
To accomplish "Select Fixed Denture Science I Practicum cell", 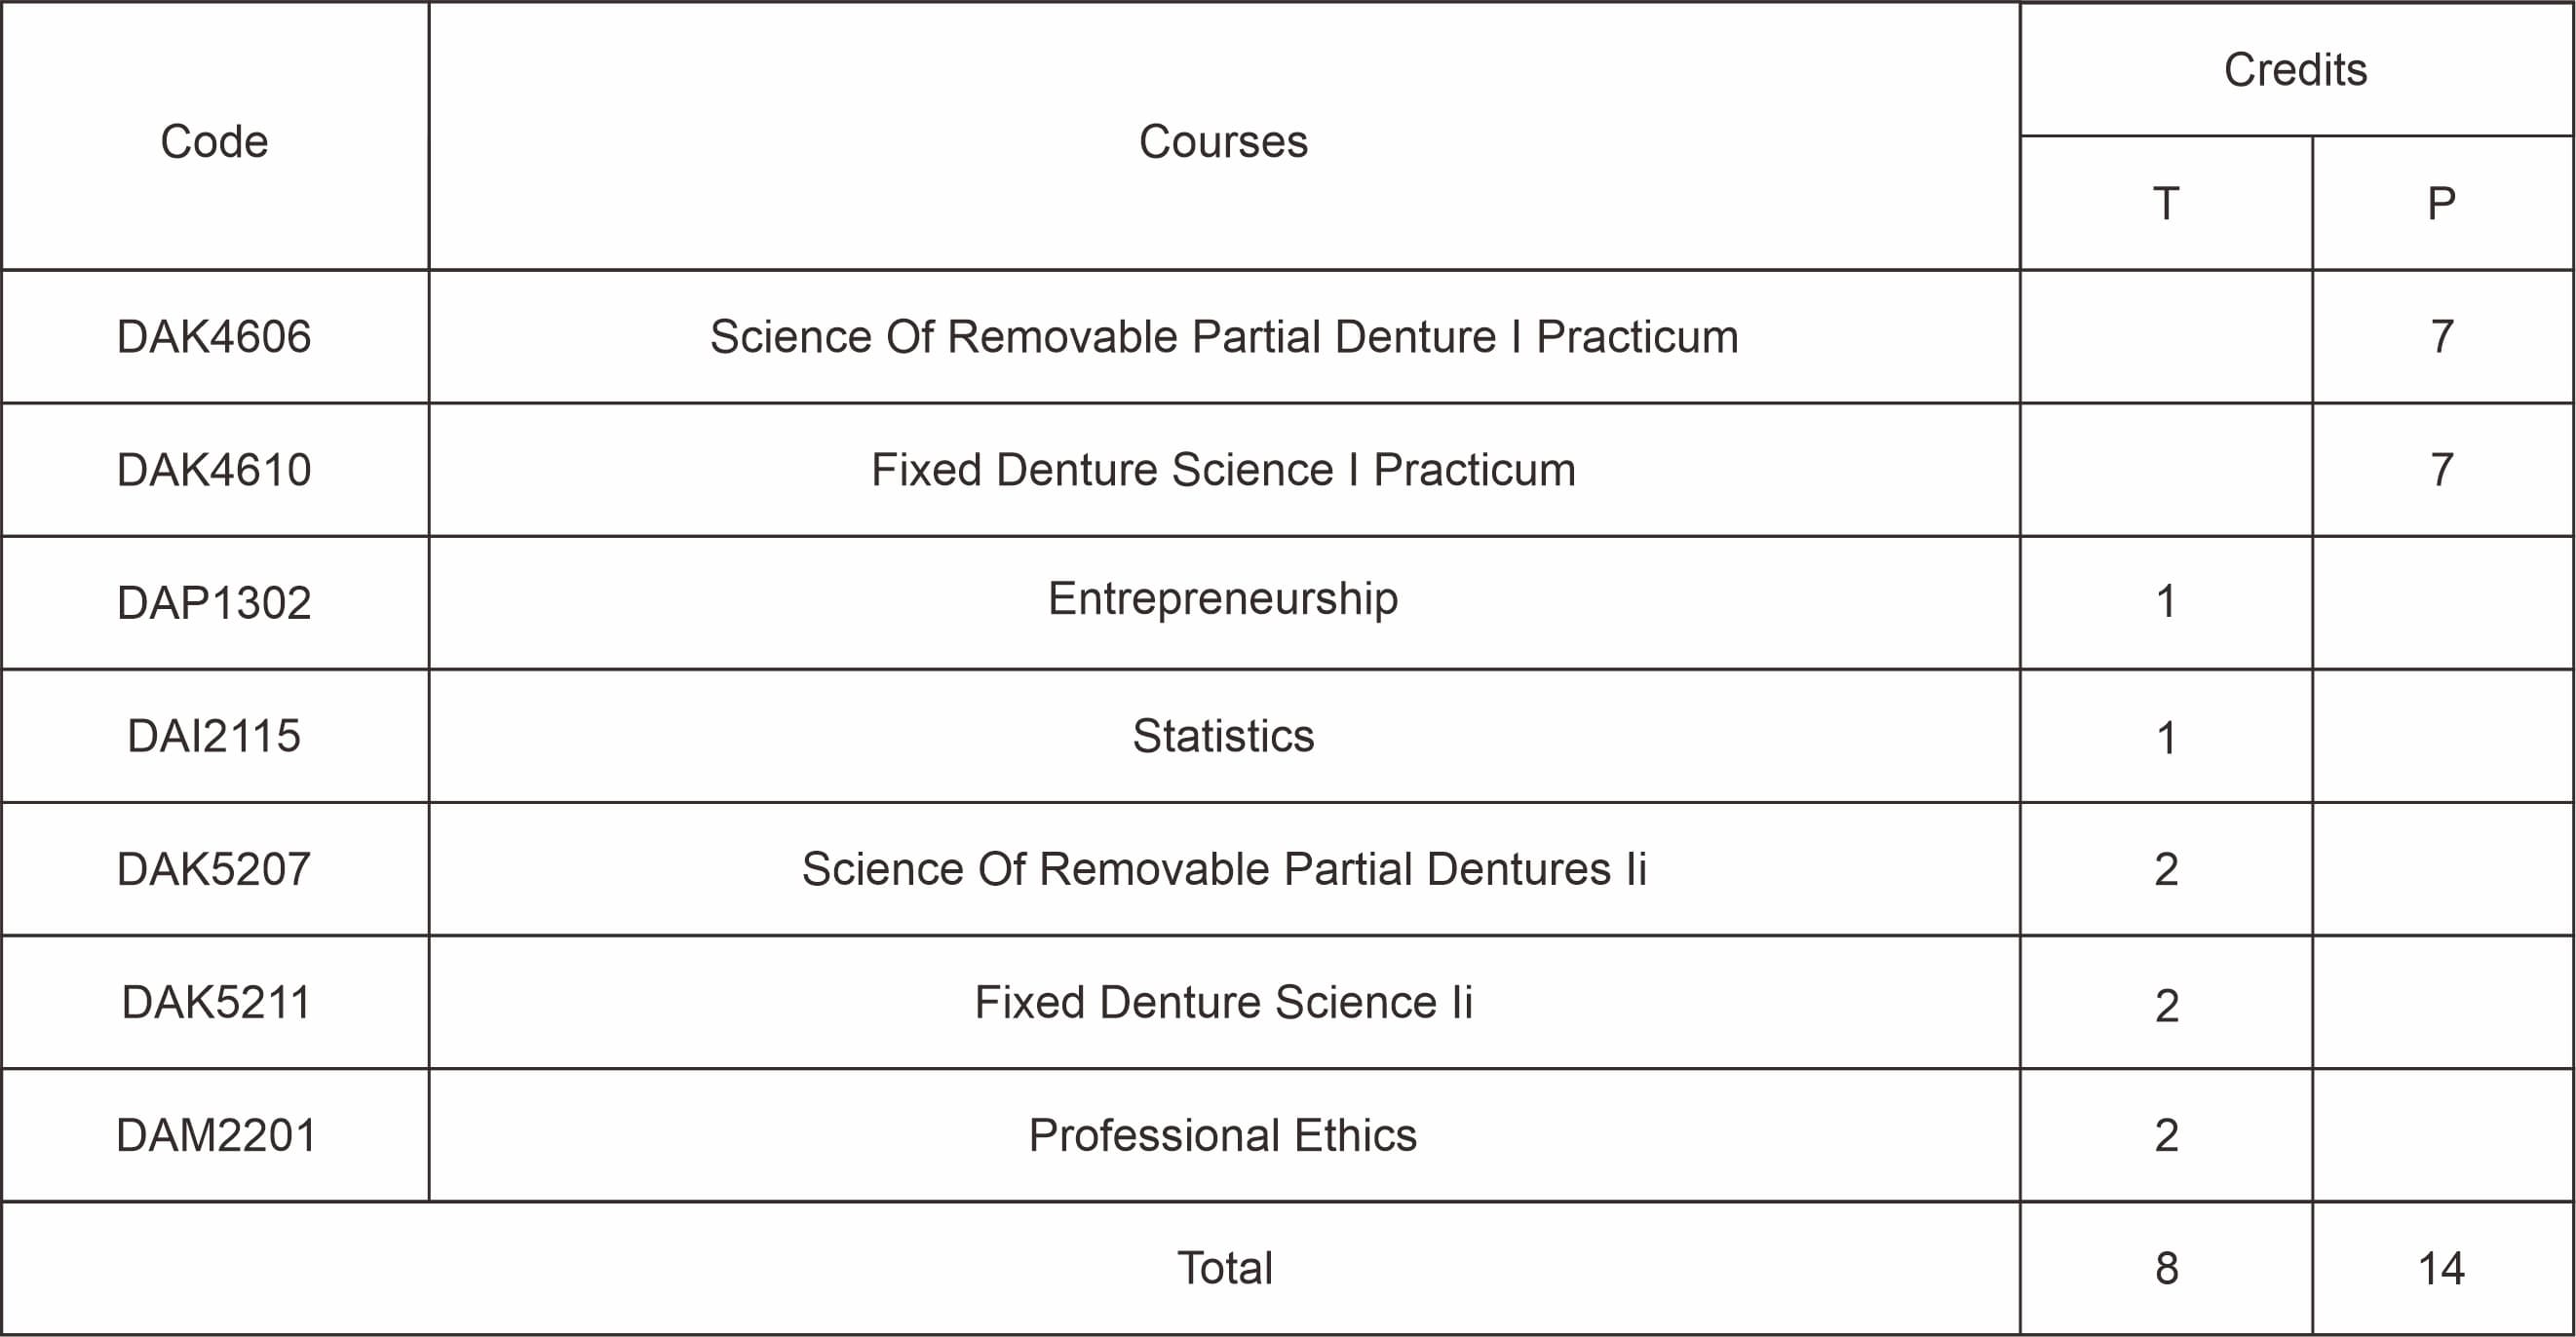I will pyautogui.click(x=1223, y=469).
